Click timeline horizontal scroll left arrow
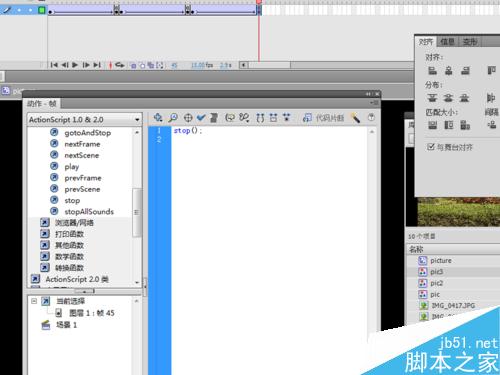500x375 pixels. [244, 65]
